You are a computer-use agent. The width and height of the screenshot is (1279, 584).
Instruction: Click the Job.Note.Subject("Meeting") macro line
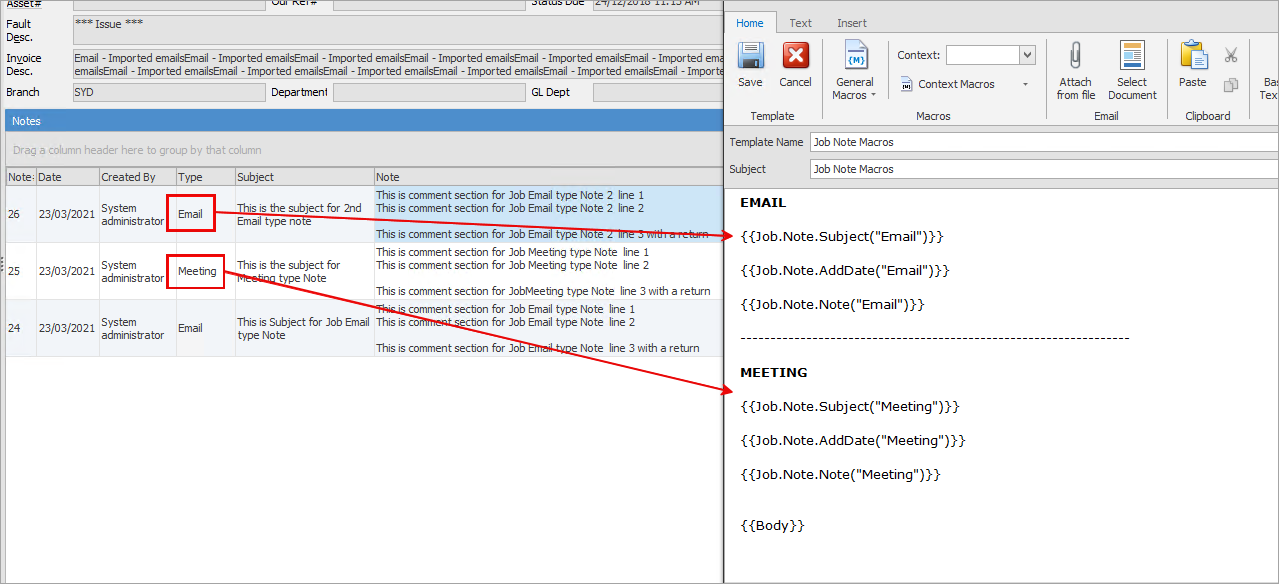[x=850, y=407]
